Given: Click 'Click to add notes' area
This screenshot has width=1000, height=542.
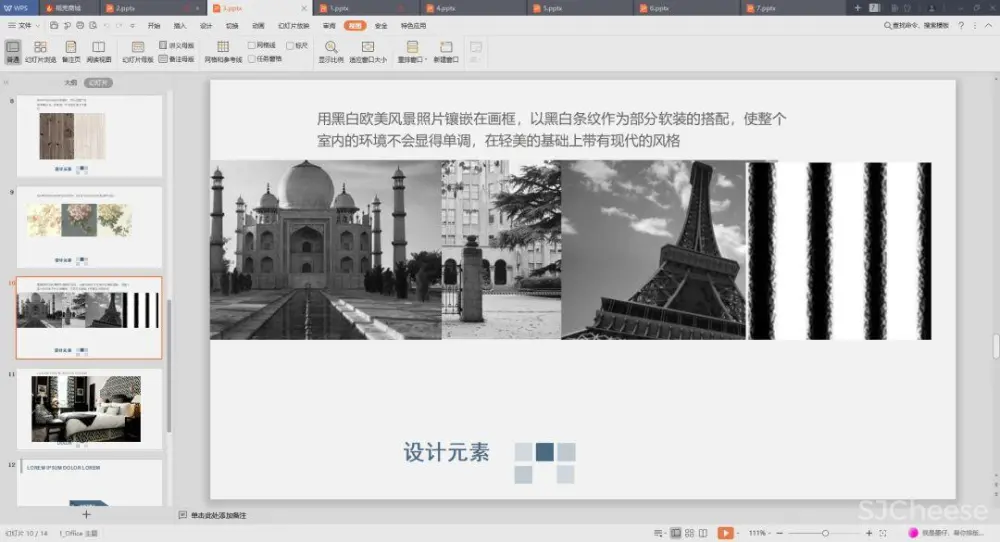Looking at the screenshot, I should [218, 515].
